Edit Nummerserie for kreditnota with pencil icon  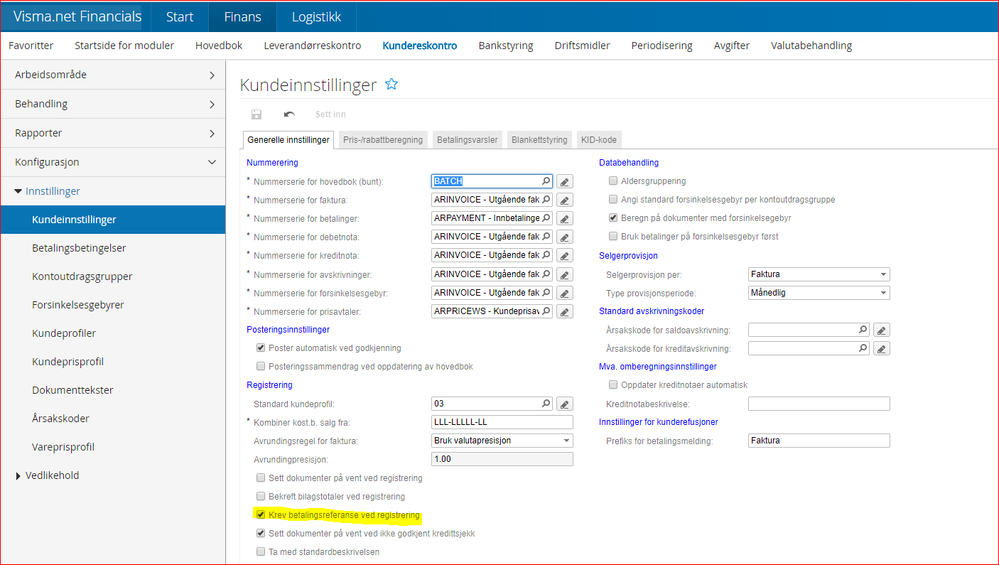click(564, 255)
